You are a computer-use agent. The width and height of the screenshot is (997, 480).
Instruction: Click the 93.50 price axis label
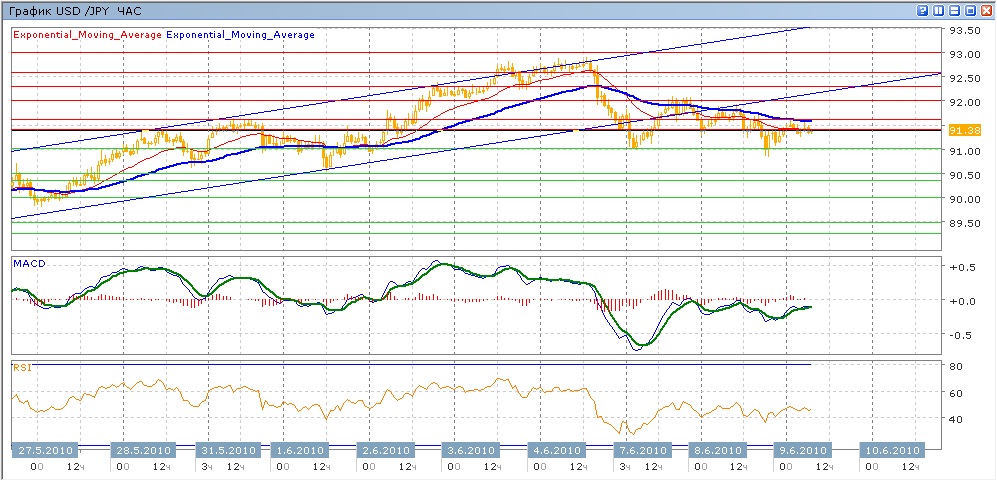964,30
